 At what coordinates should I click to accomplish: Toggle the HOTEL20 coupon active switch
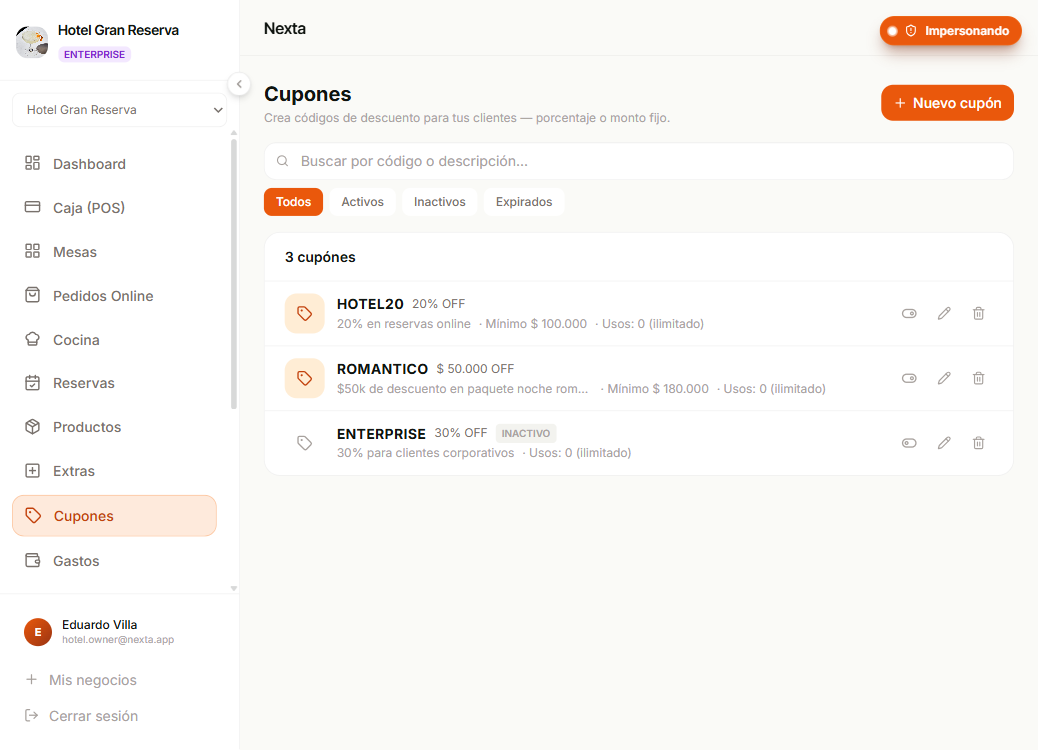[x=909, y=313]
